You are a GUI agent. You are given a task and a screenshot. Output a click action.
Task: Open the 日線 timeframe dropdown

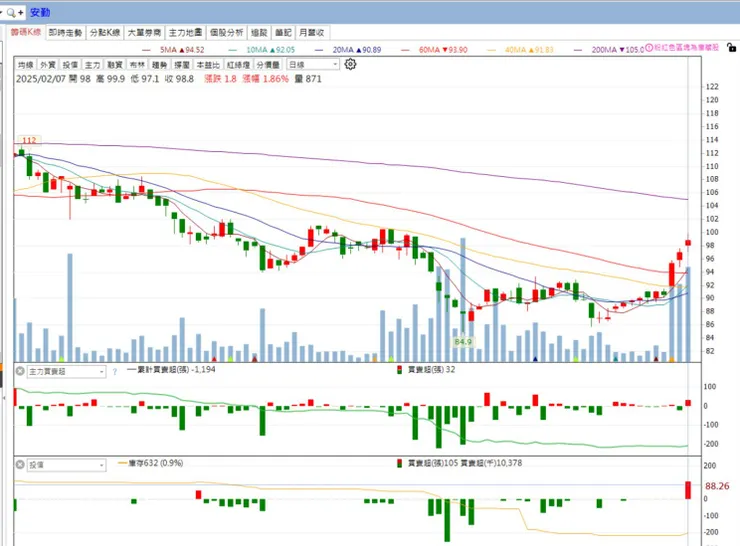313,65
